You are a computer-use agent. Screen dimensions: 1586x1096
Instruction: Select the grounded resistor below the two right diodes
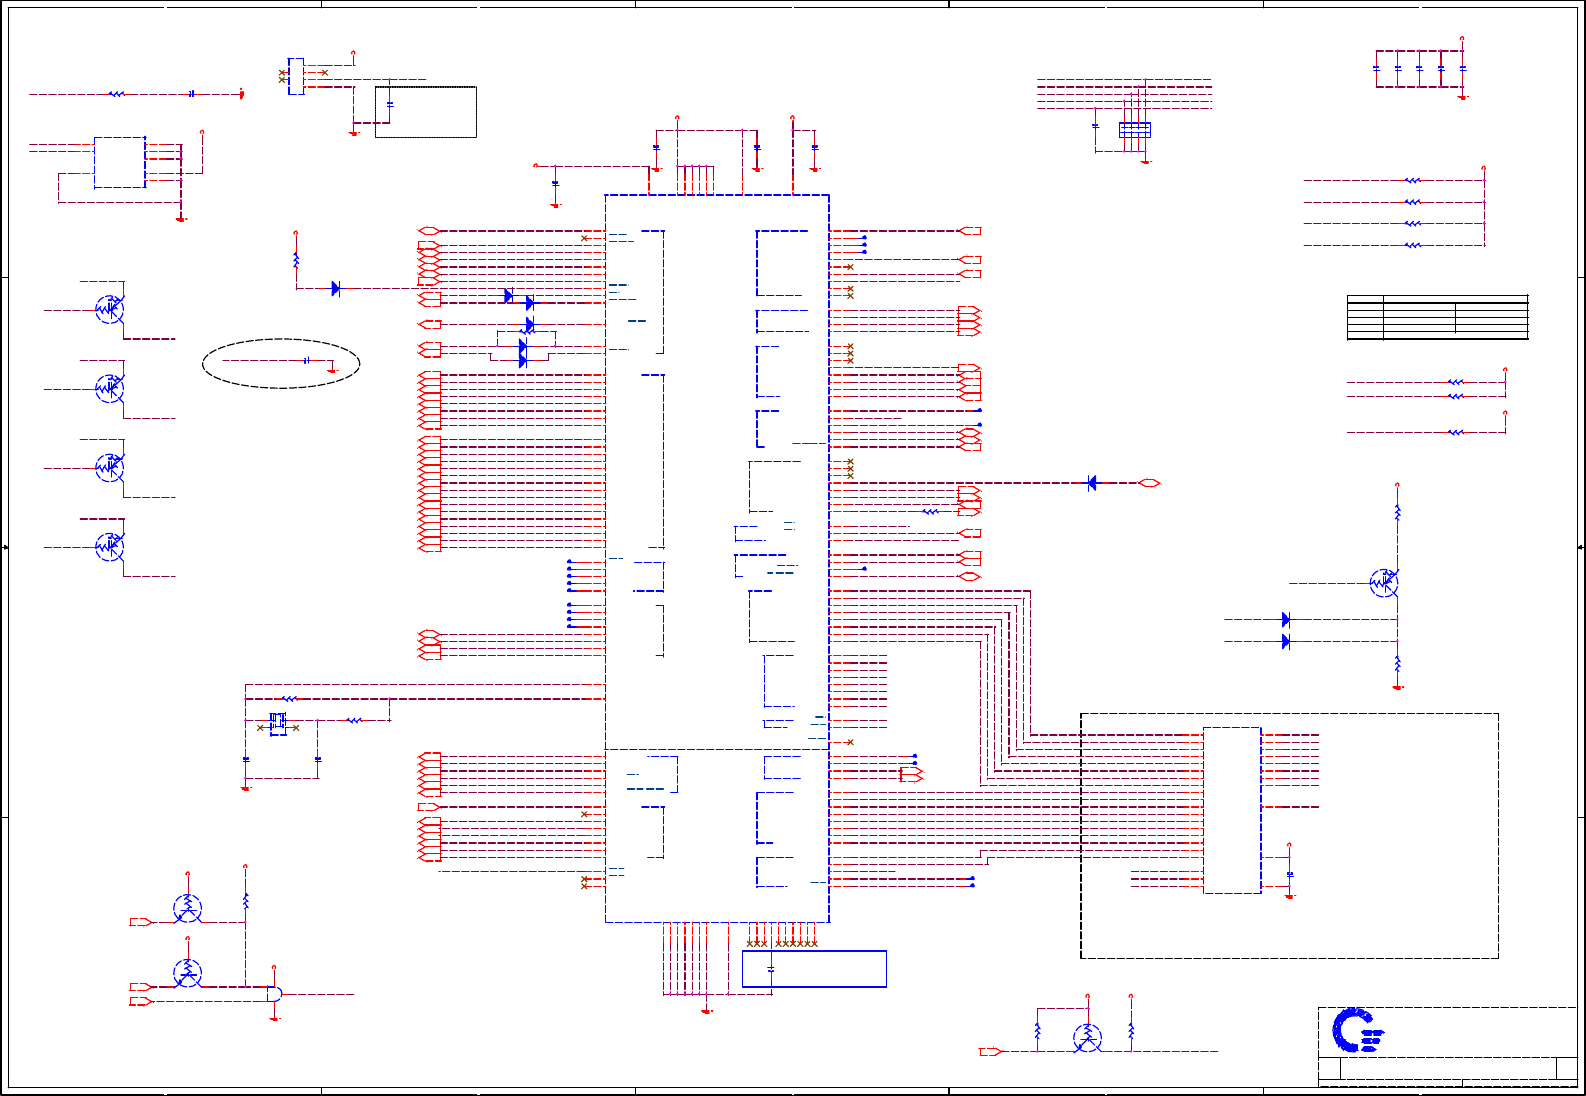click(x=1398, y=664)
